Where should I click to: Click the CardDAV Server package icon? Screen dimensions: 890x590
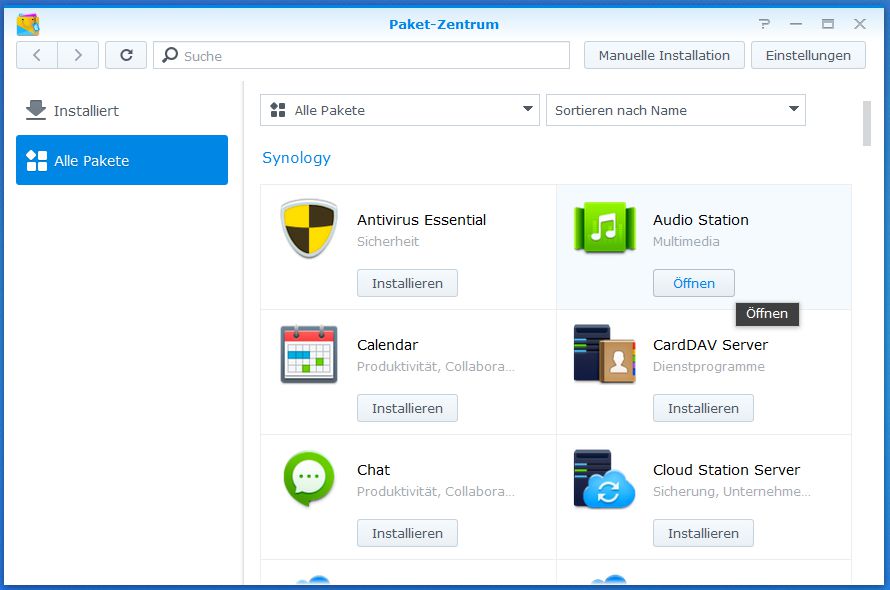(604, 353)
